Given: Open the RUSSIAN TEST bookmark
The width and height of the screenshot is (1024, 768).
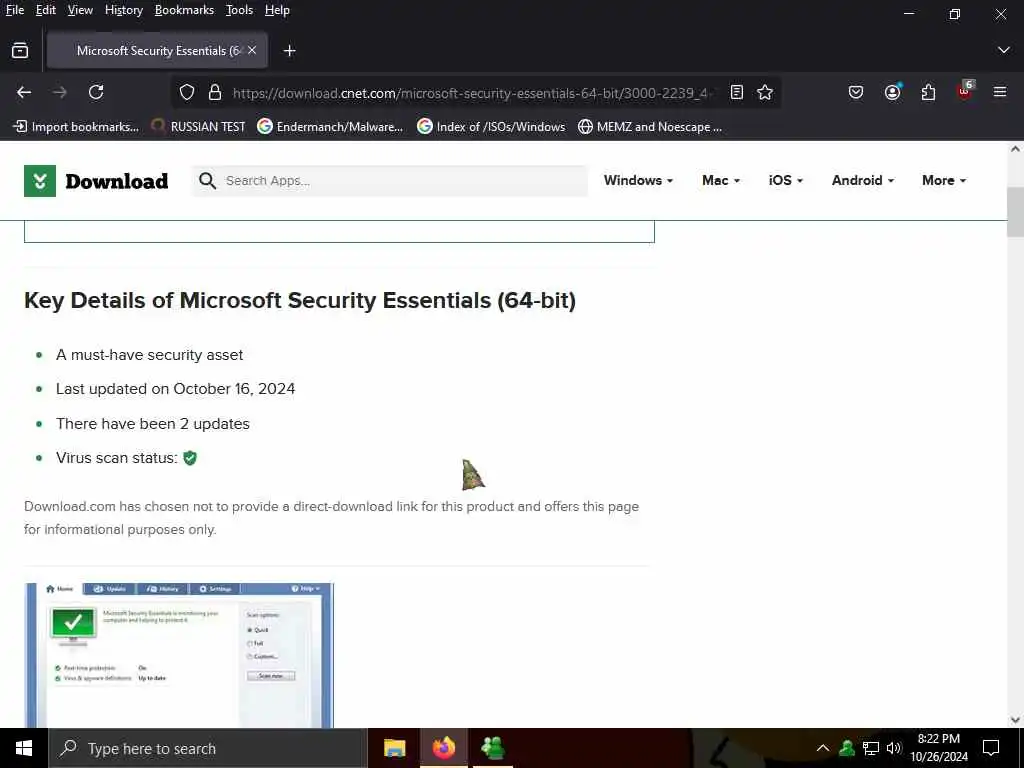Looking at the screenshot, I should [x=198, y=127].
